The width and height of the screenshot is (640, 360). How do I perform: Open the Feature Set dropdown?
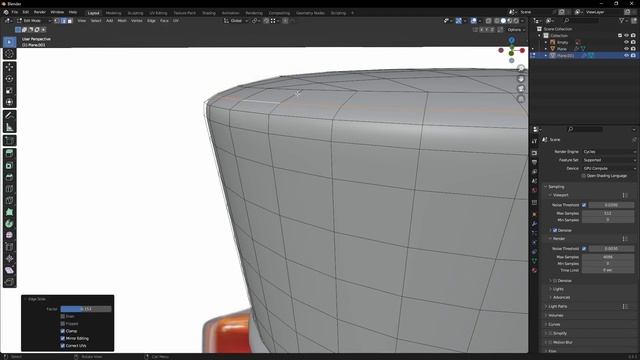(x=609, y=160)
